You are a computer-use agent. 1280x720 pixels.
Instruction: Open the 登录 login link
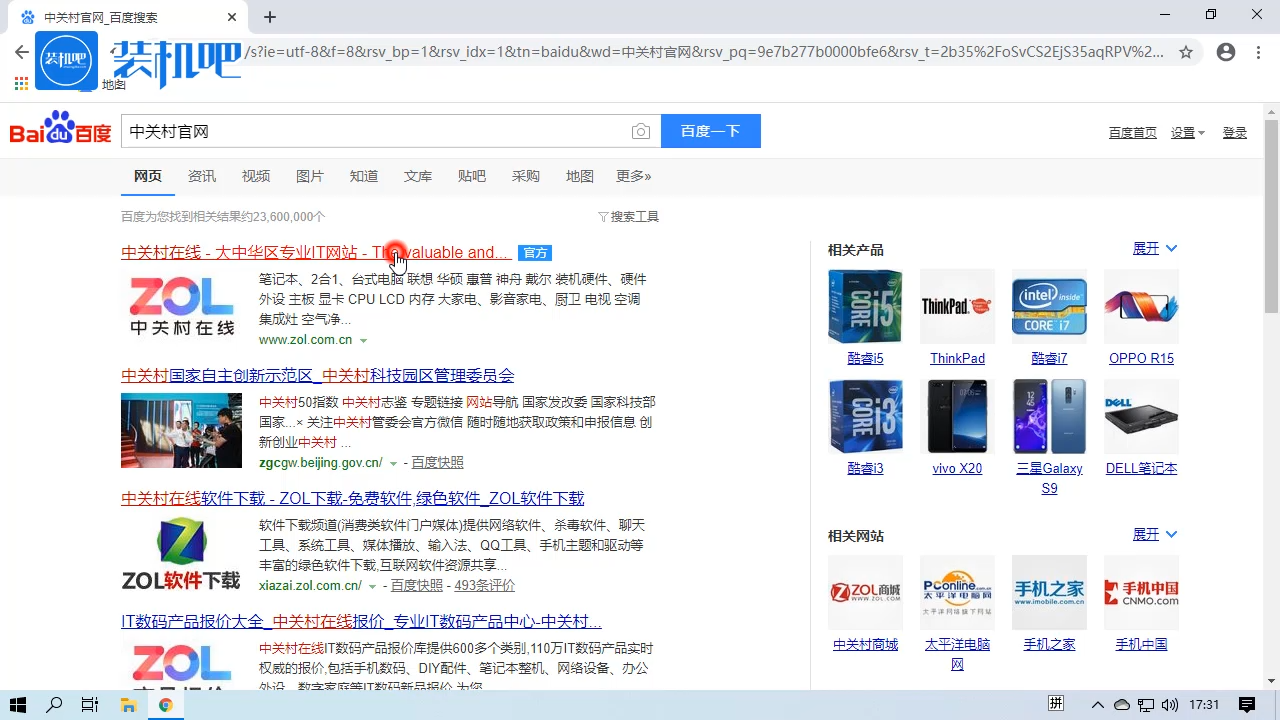(x=1234, y=131)
